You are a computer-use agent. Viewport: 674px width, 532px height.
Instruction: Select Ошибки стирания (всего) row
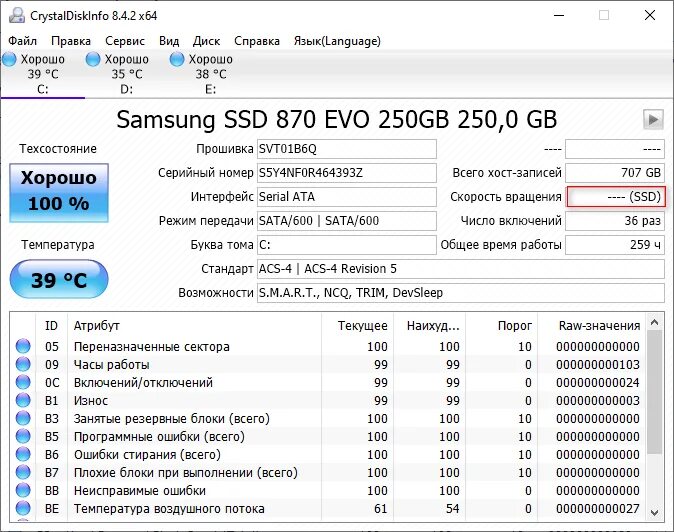point(328,455)
